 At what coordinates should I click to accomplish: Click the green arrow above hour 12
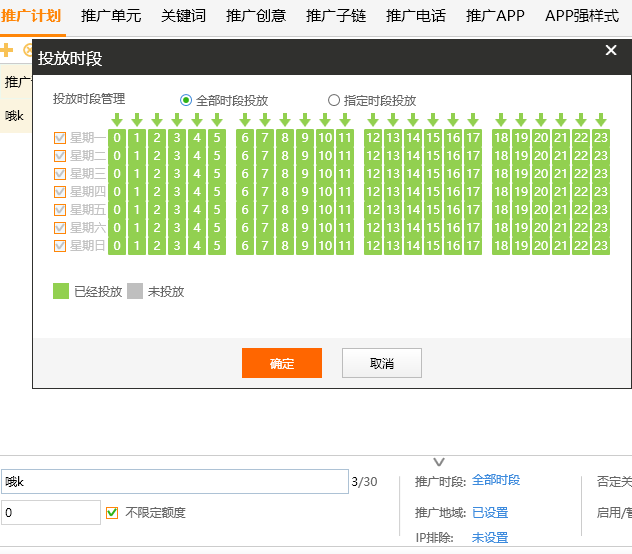point(373,120)
